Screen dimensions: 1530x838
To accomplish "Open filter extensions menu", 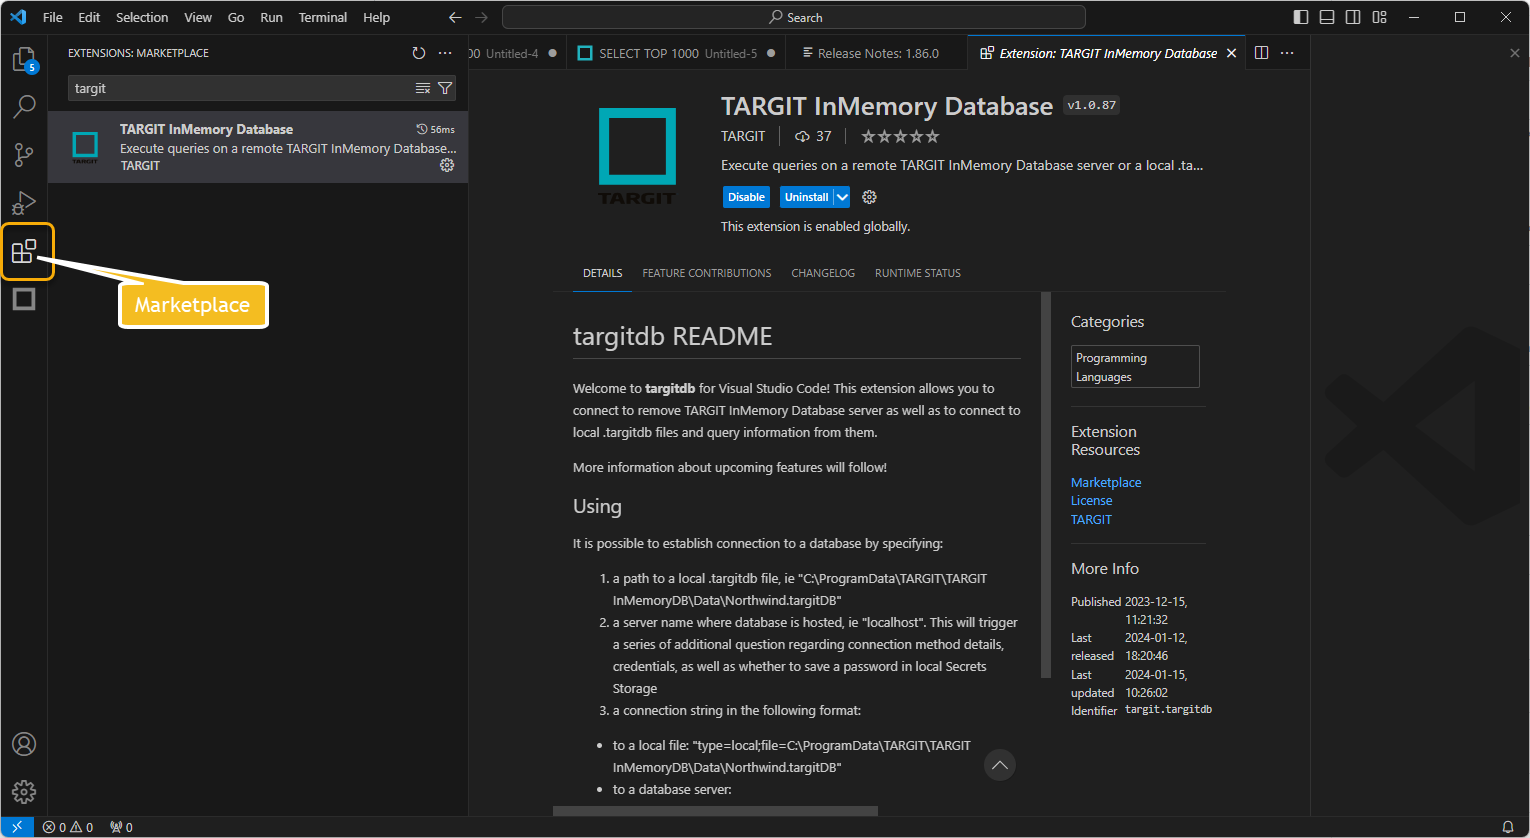I will tap(445, 89).
